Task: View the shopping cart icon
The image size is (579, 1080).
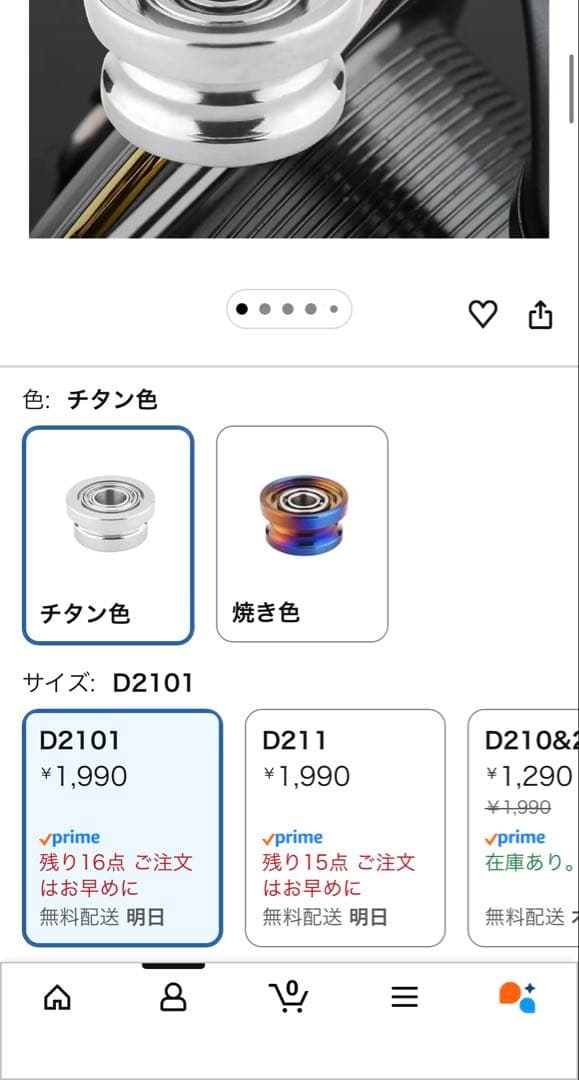Action: pos(289,997)
